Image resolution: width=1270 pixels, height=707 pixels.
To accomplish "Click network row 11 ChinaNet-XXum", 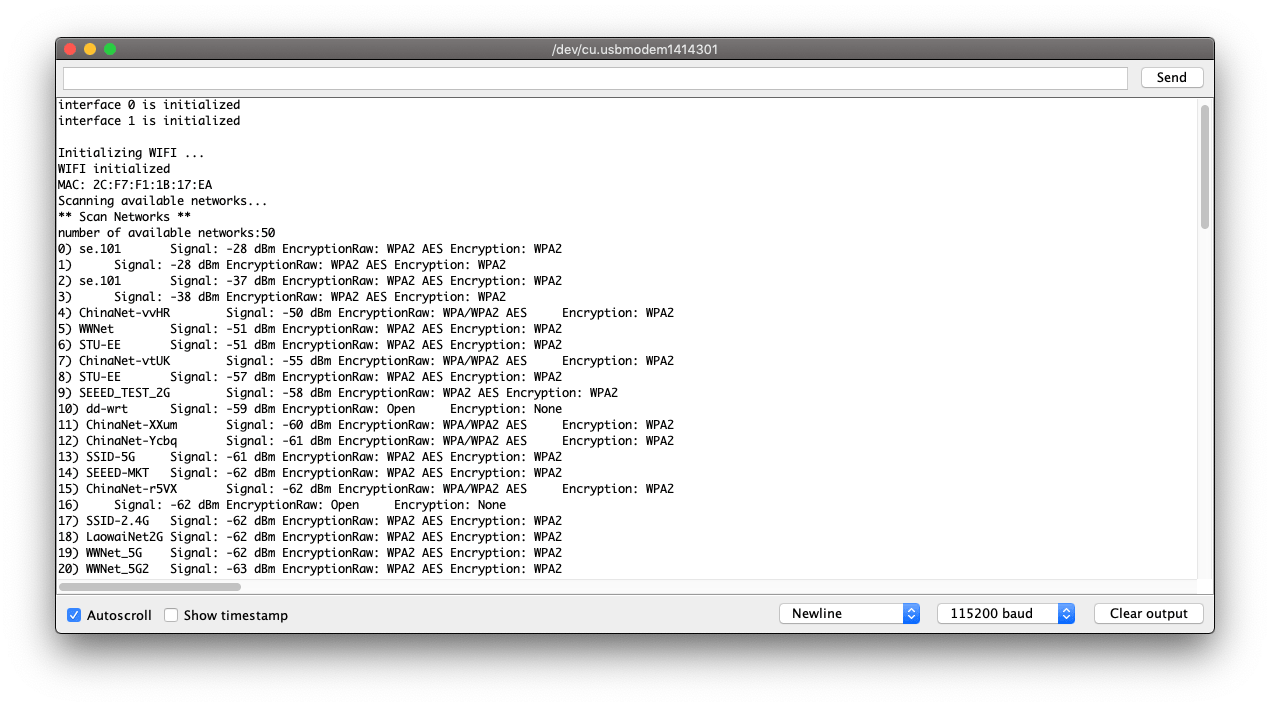I will pos(366,425).
